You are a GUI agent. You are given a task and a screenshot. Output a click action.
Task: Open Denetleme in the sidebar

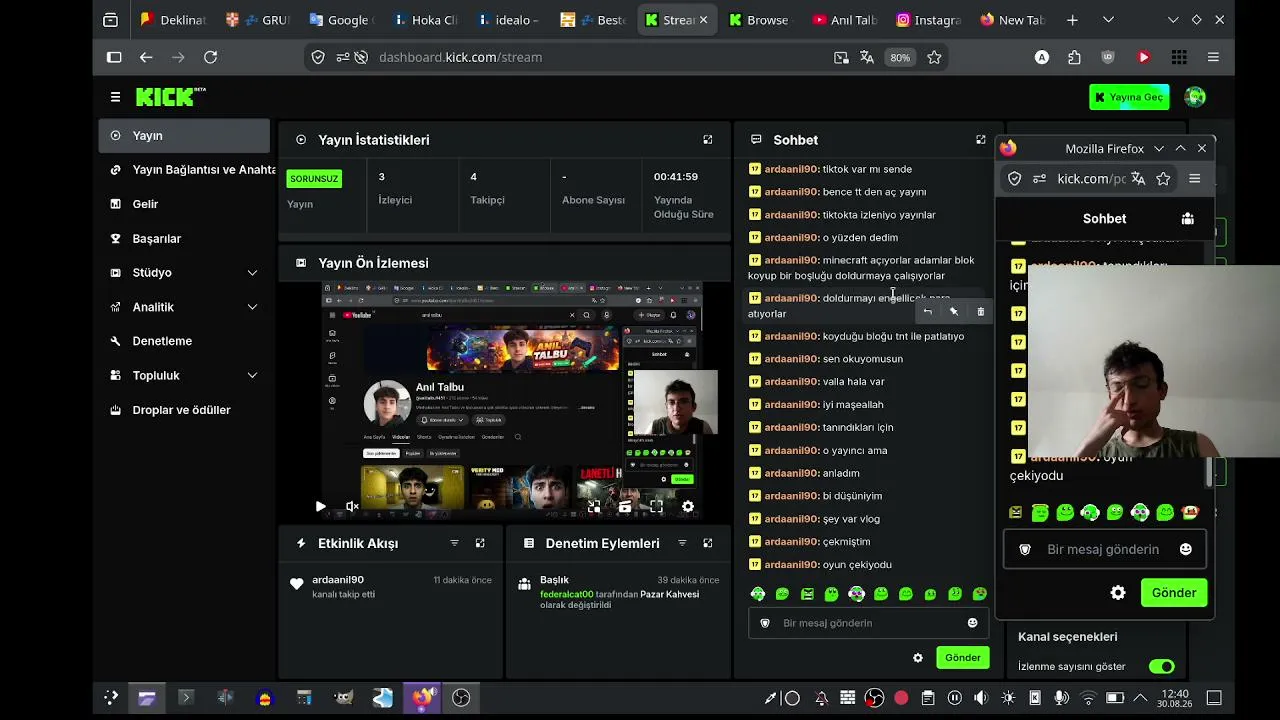tap(184, 341)
